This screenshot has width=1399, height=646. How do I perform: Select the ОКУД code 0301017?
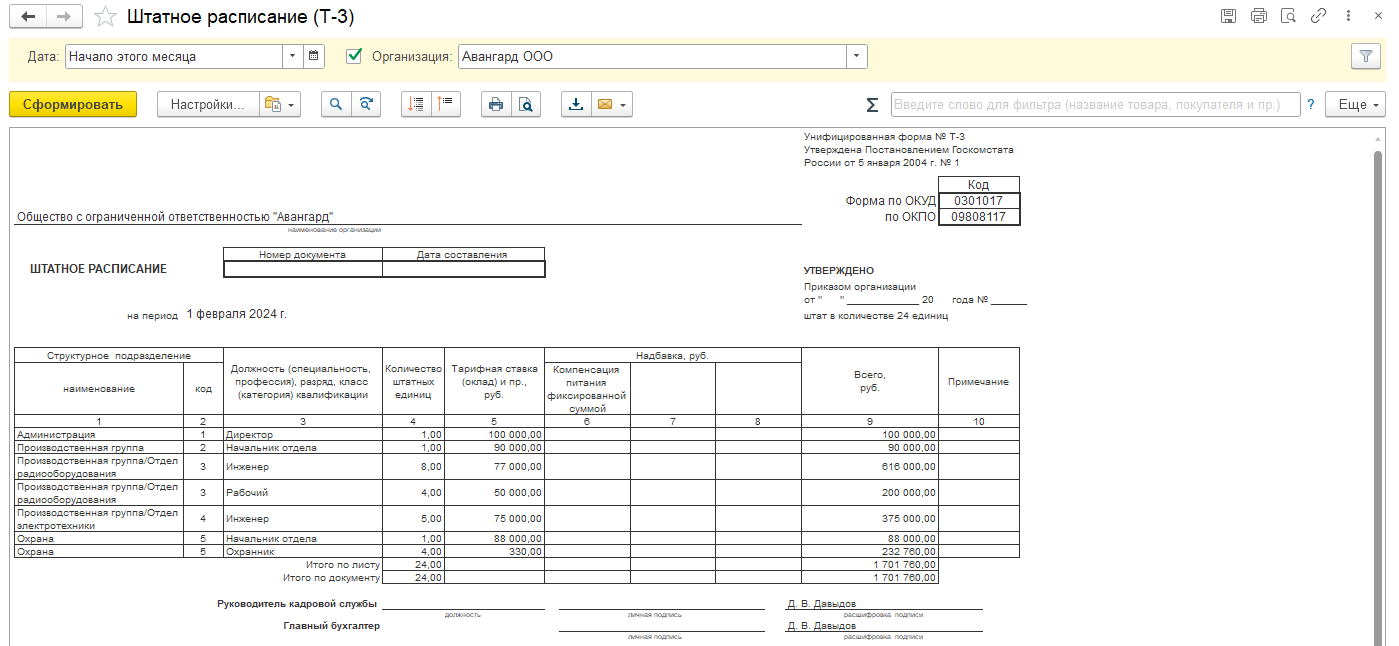[979, 200]
